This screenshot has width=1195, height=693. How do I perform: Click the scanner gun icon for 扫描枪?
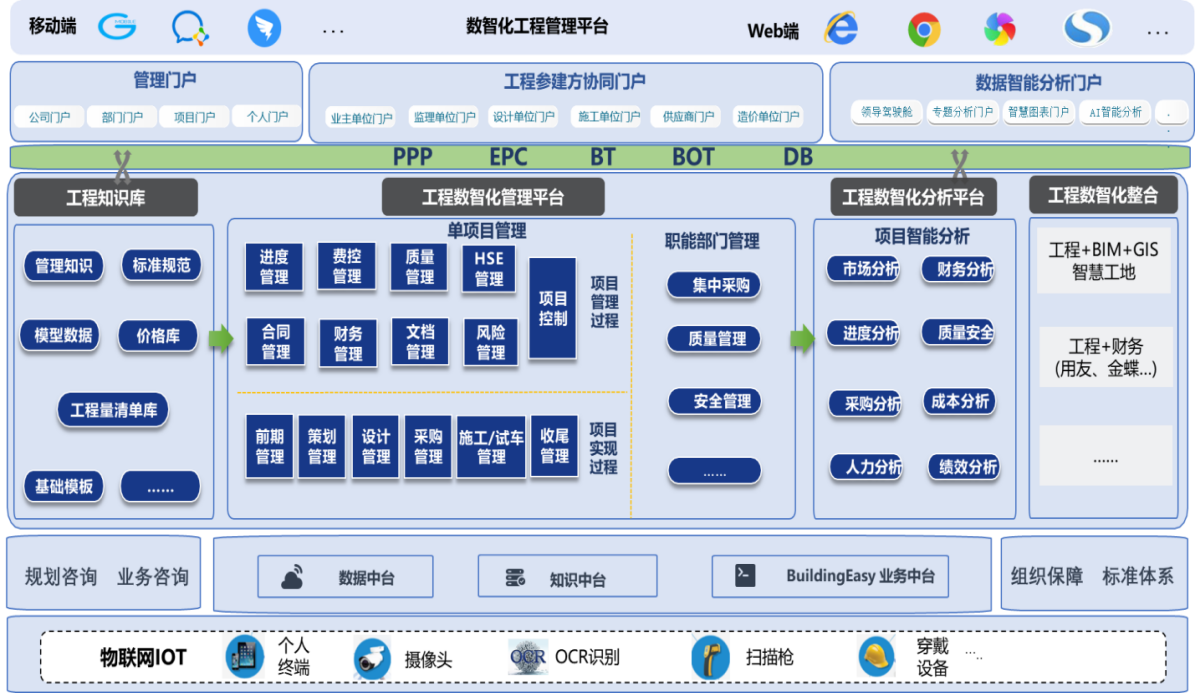(x=710, y=657)
